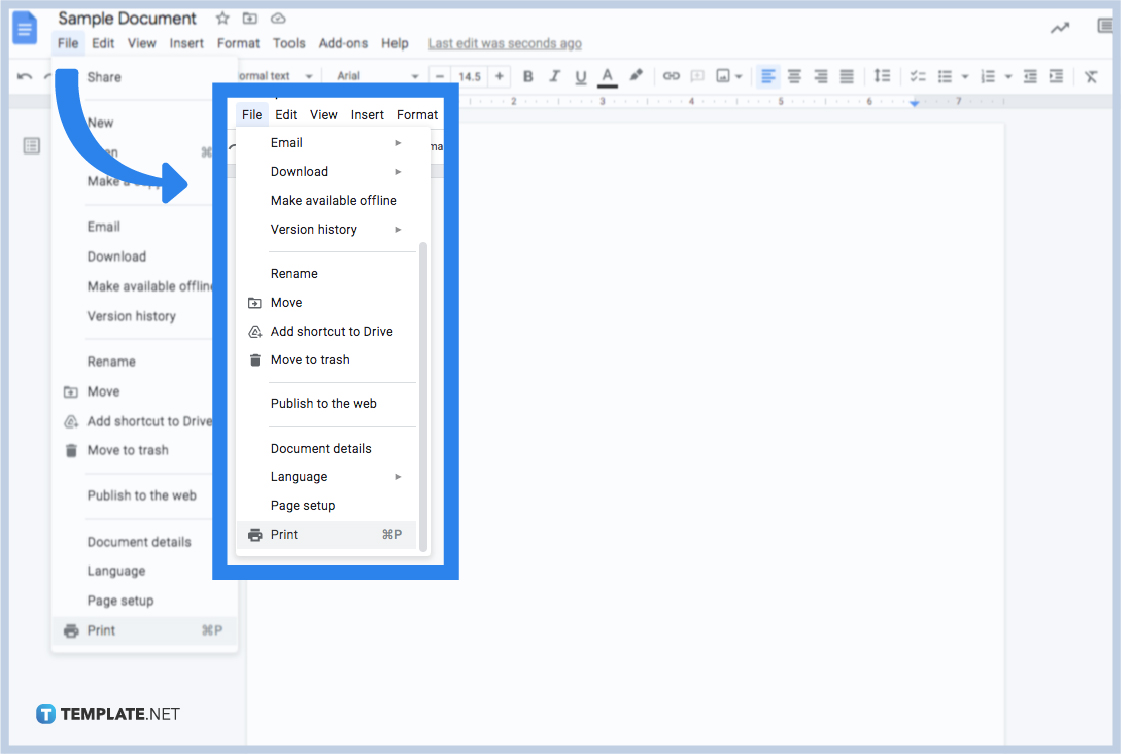Image resolution: width=1121 pixels, height=754 pixels.
Task: Toggle the checklist formatting
Action: 917,76
